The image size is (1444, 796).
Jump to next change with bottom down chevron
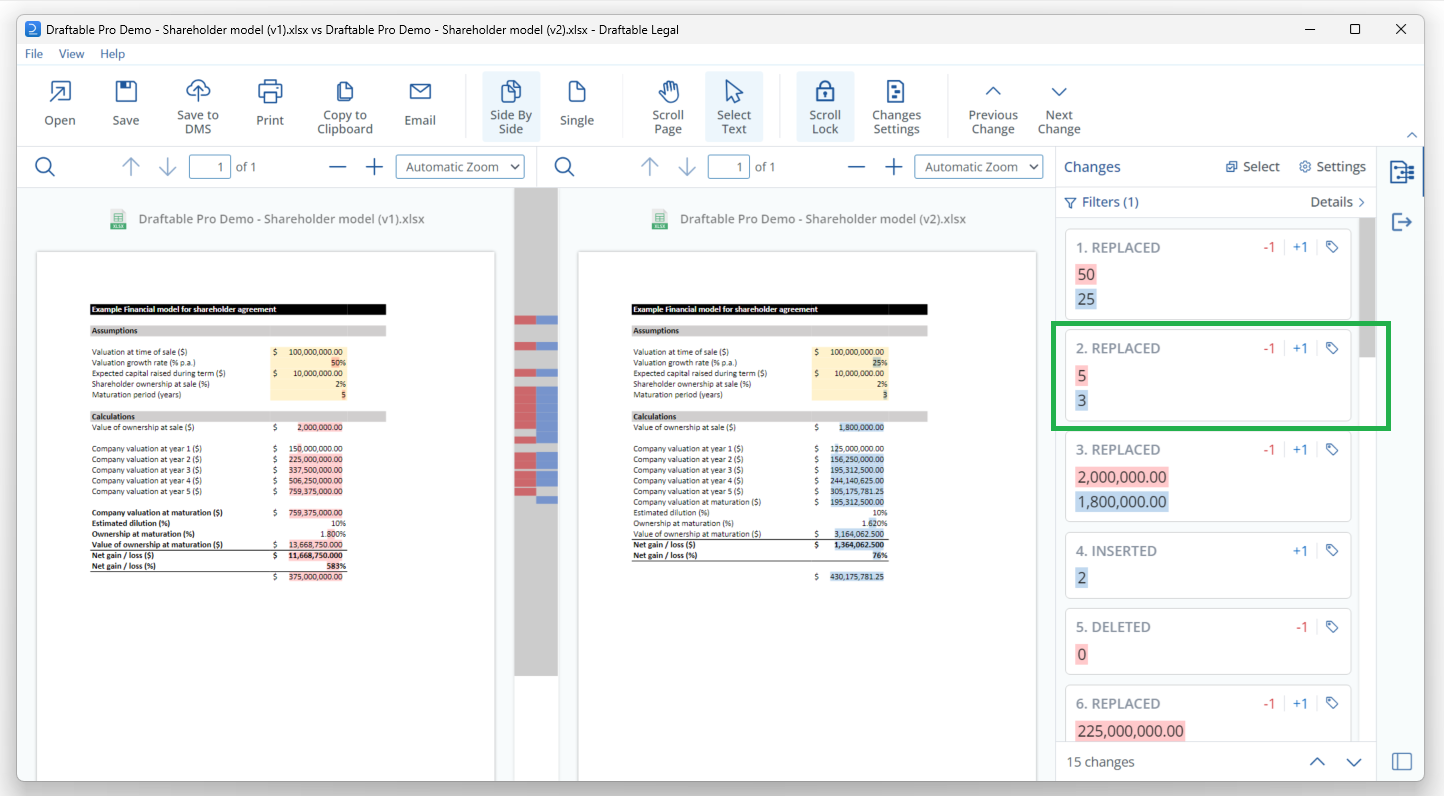point(1354,762)
